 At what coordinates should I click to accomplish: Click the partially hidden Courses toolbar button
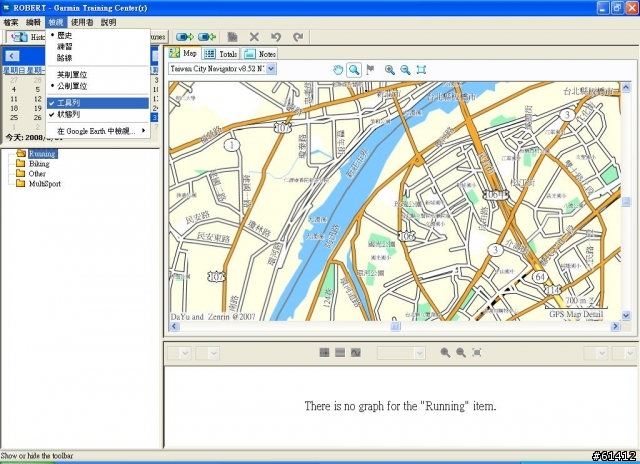click(x=159, y=37)
